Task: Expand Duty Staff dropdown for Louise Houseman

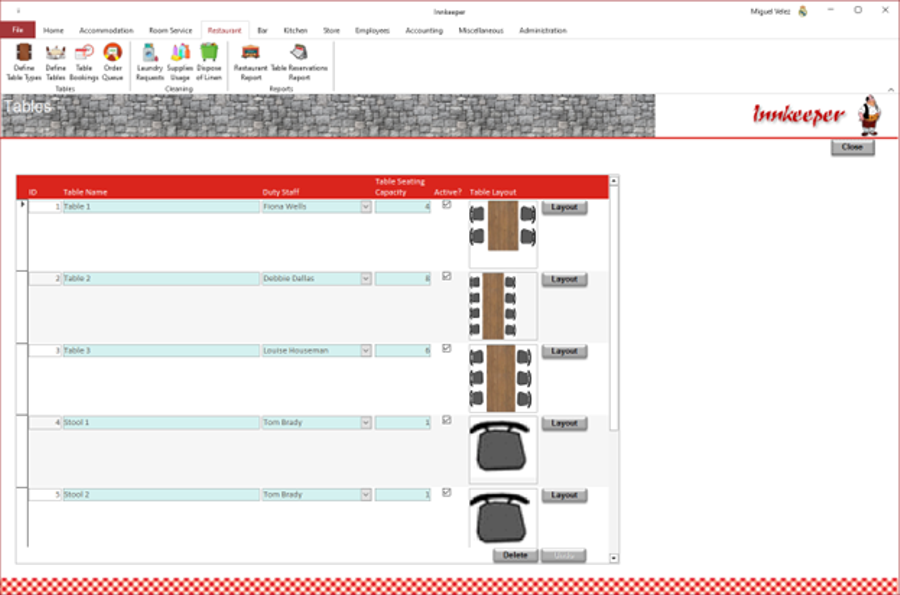Action: click(366, 351)
